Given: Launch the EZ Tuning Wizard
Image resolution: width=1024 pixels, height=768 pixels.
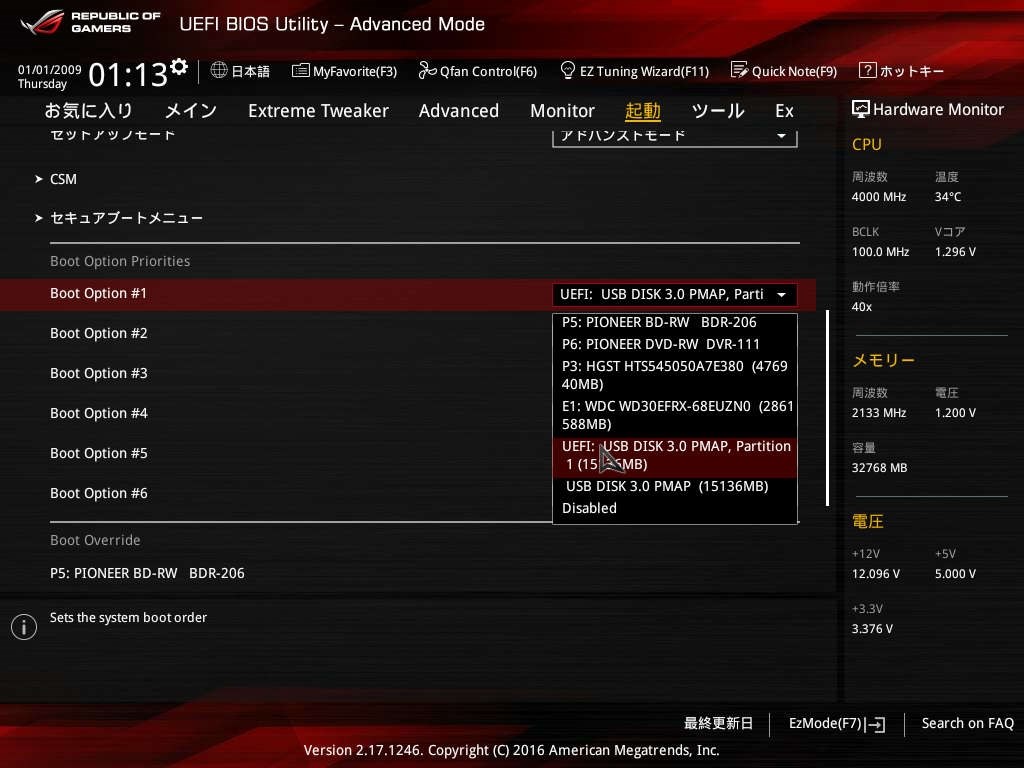Looking at the screenshot, I should click(634, 71).
